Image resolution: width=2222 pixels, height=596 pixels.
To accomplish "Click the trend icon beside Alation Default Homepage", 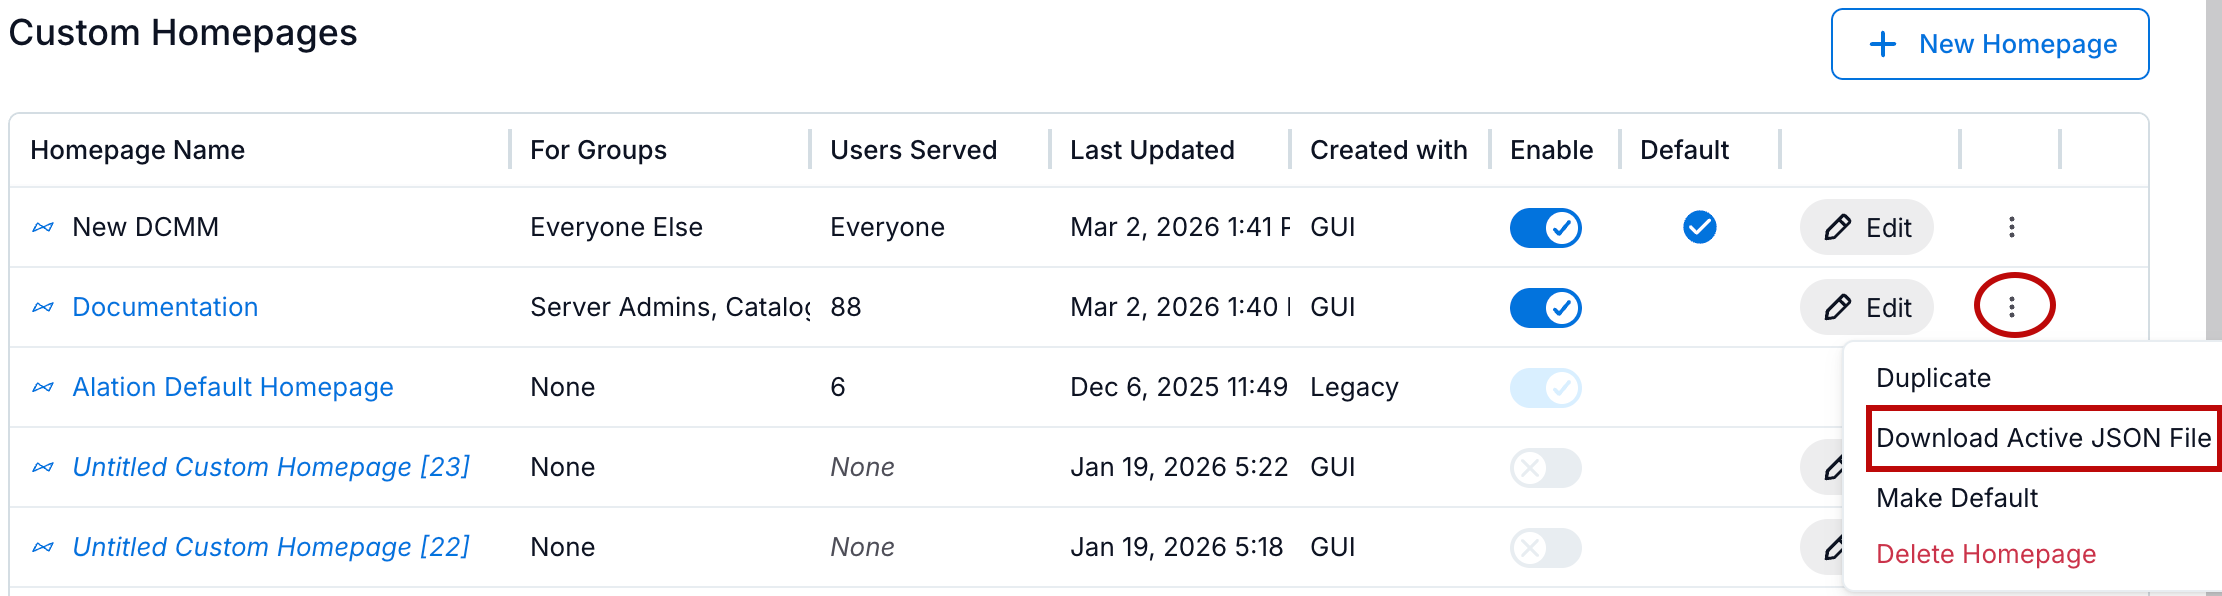I will 42,387.
